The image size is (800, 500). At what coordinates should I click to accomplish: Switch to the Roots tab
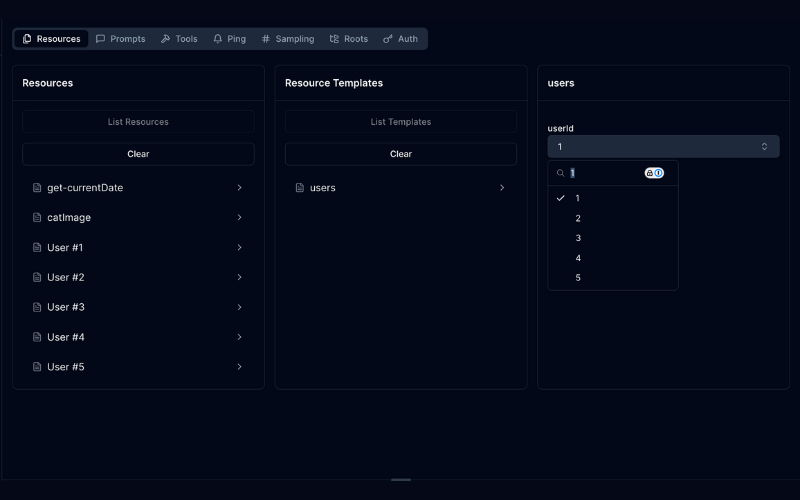[349, 39]
